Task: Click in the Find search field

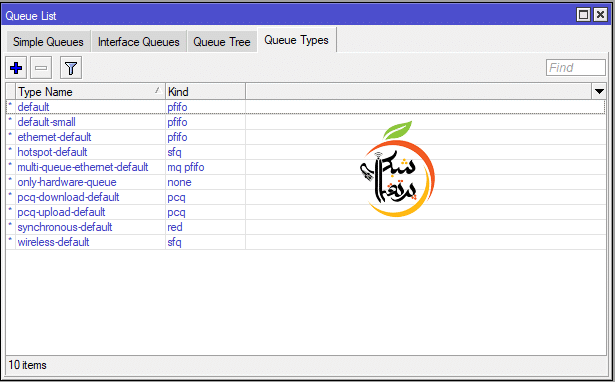Action: [x=575, y=67]
